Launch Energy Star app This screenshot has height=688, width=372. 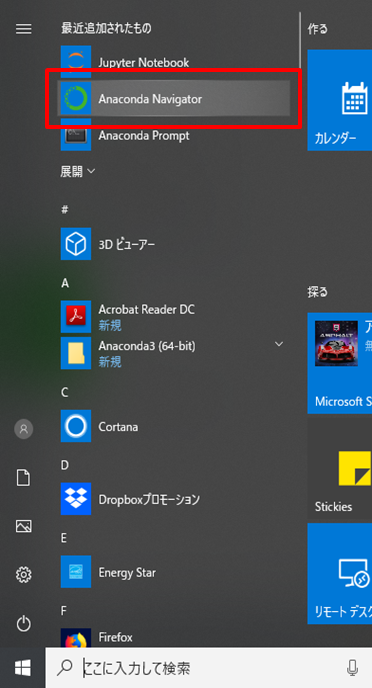[x=174, y=572]
